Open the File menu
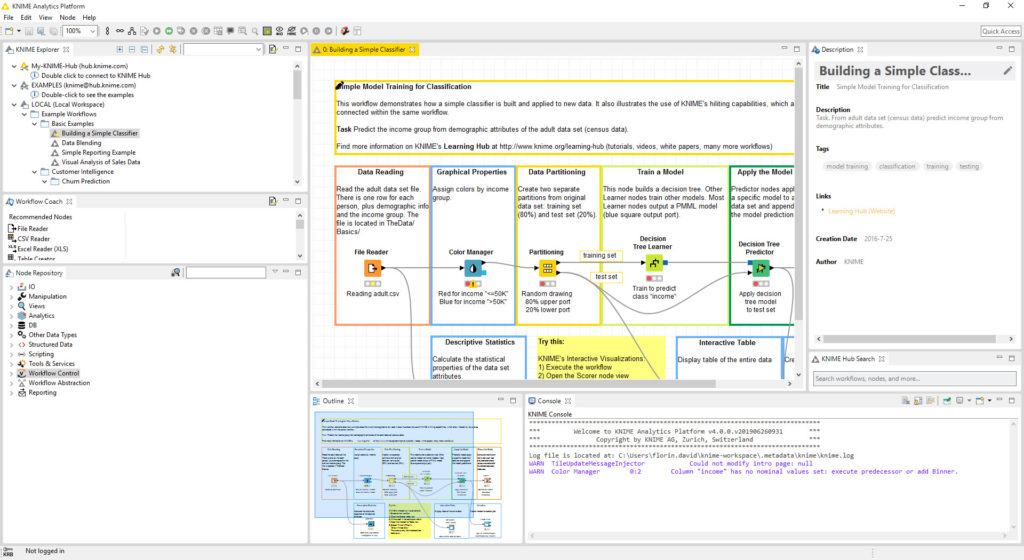The width and height of the screenshot is (1024, 560). pos(8,18)
